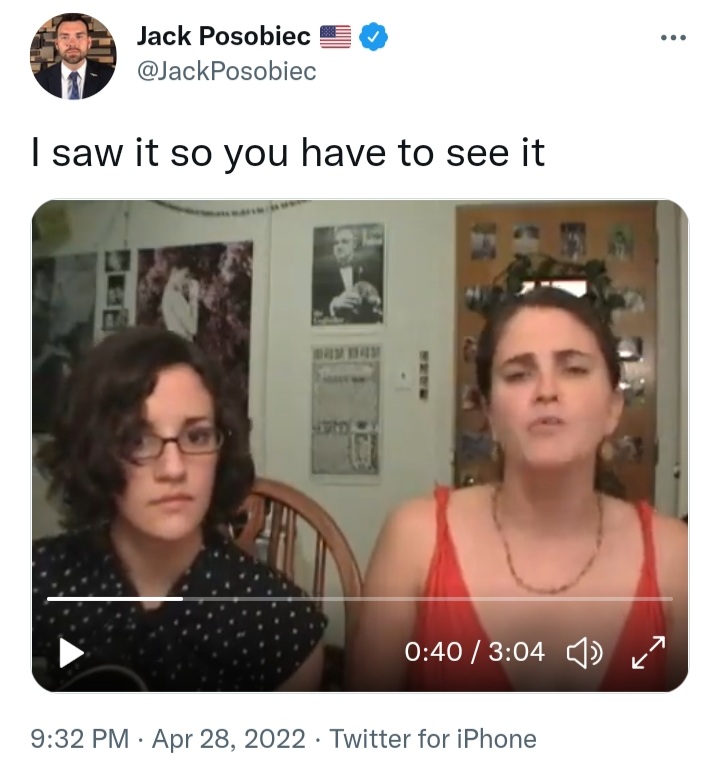Image resolution: width=720 pixels, height=771 pixels.
Task: Click the Apr 28, 2022 date
Action: point(229,739)
